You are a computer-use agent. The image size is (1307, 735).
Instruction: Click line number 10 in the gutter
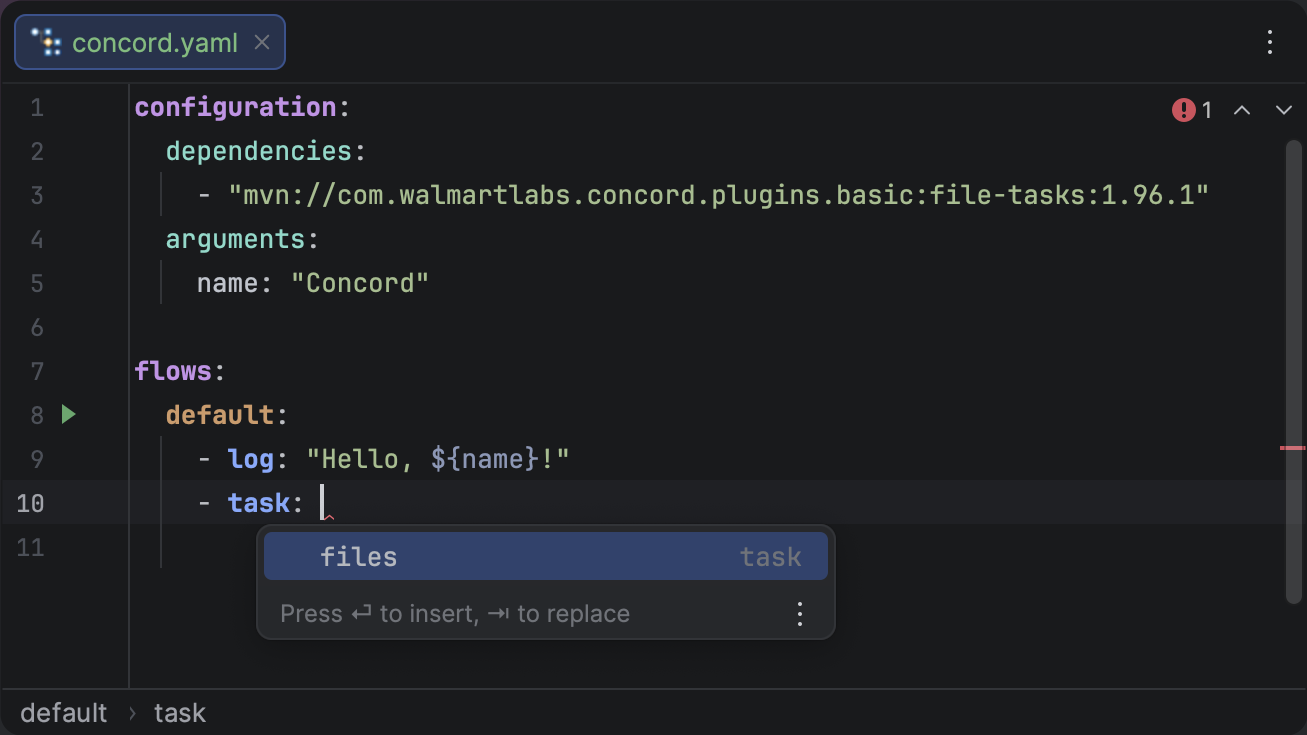point(30,503)
